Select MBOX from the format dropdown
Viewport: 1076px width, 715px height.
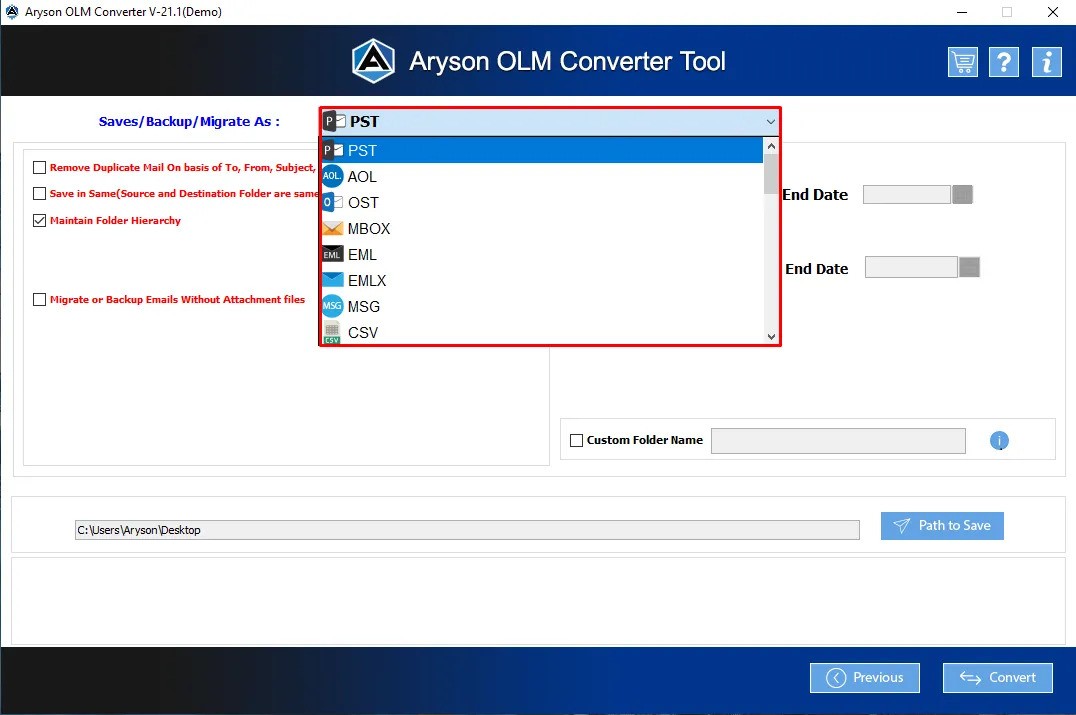367,228
